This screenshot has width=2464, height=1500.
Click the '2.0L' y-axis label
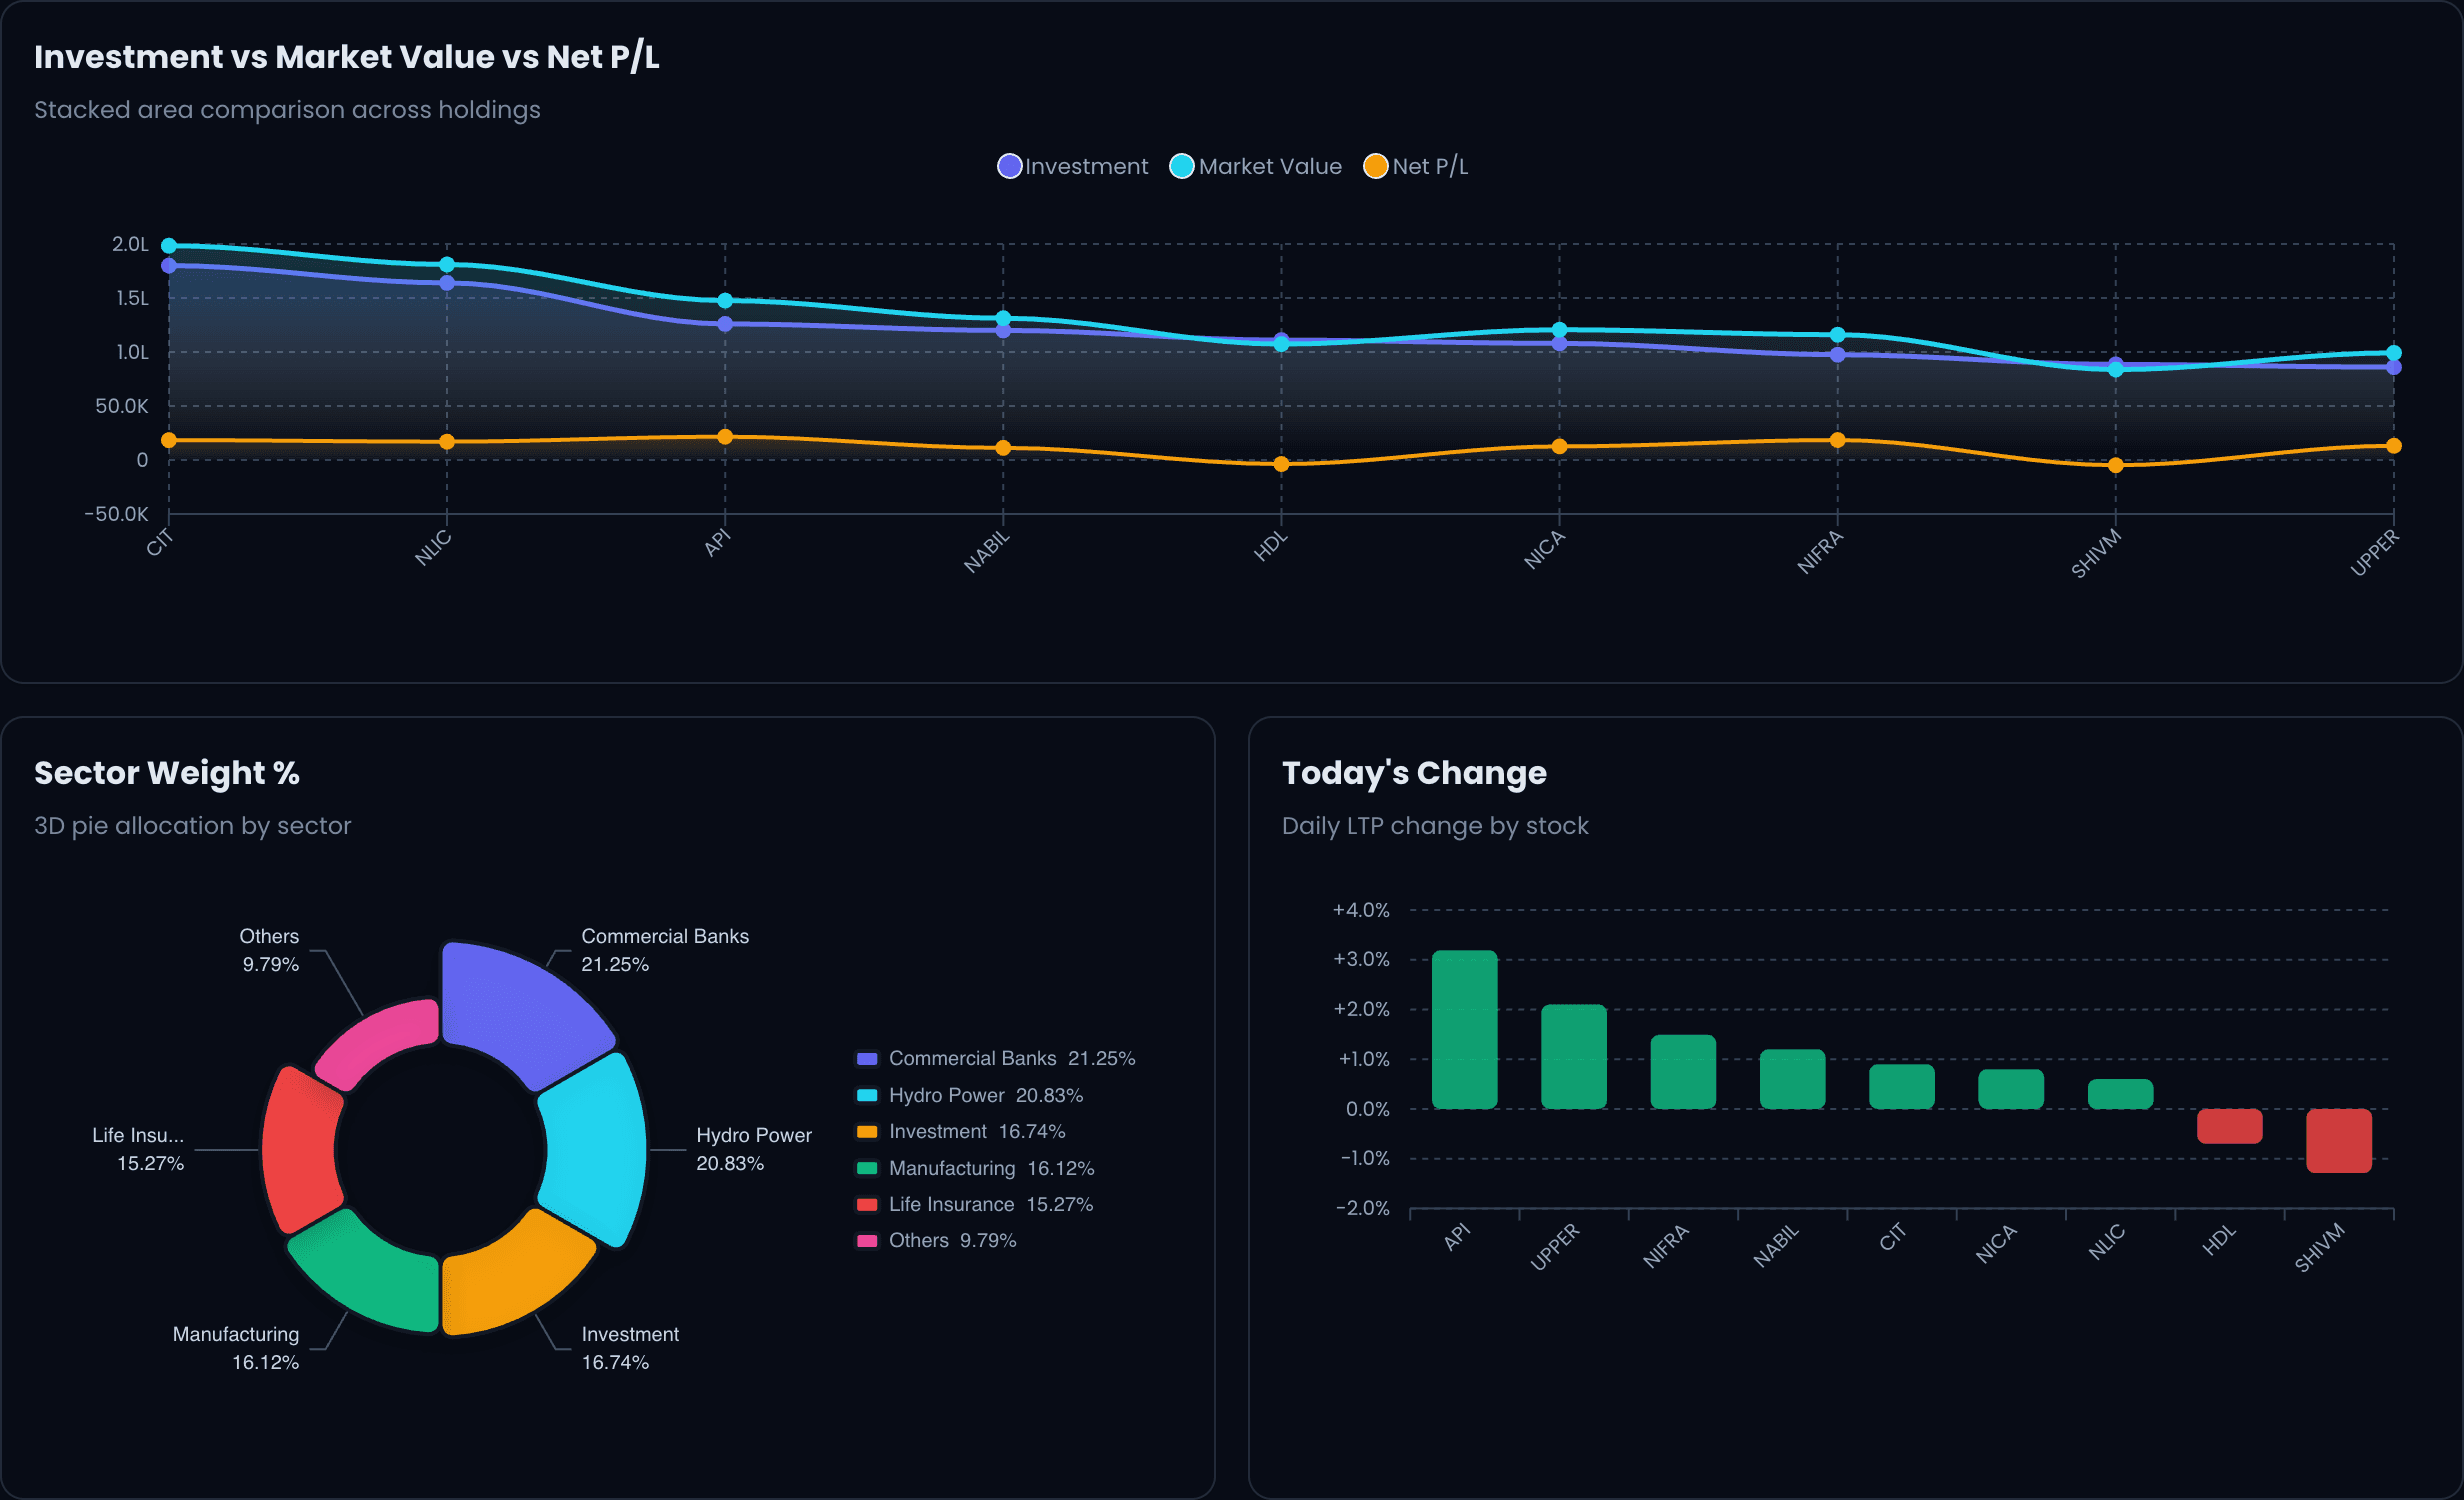(x=130, y=244)
